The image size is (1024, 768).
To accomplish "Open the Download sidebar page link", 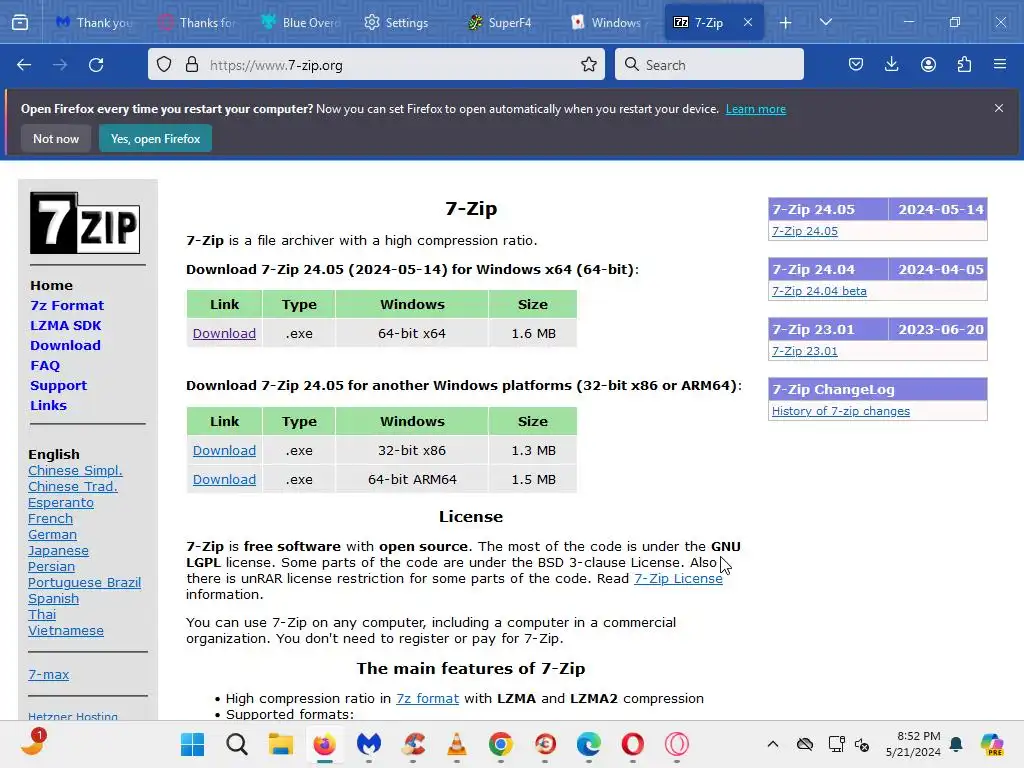I will (65, 345).
